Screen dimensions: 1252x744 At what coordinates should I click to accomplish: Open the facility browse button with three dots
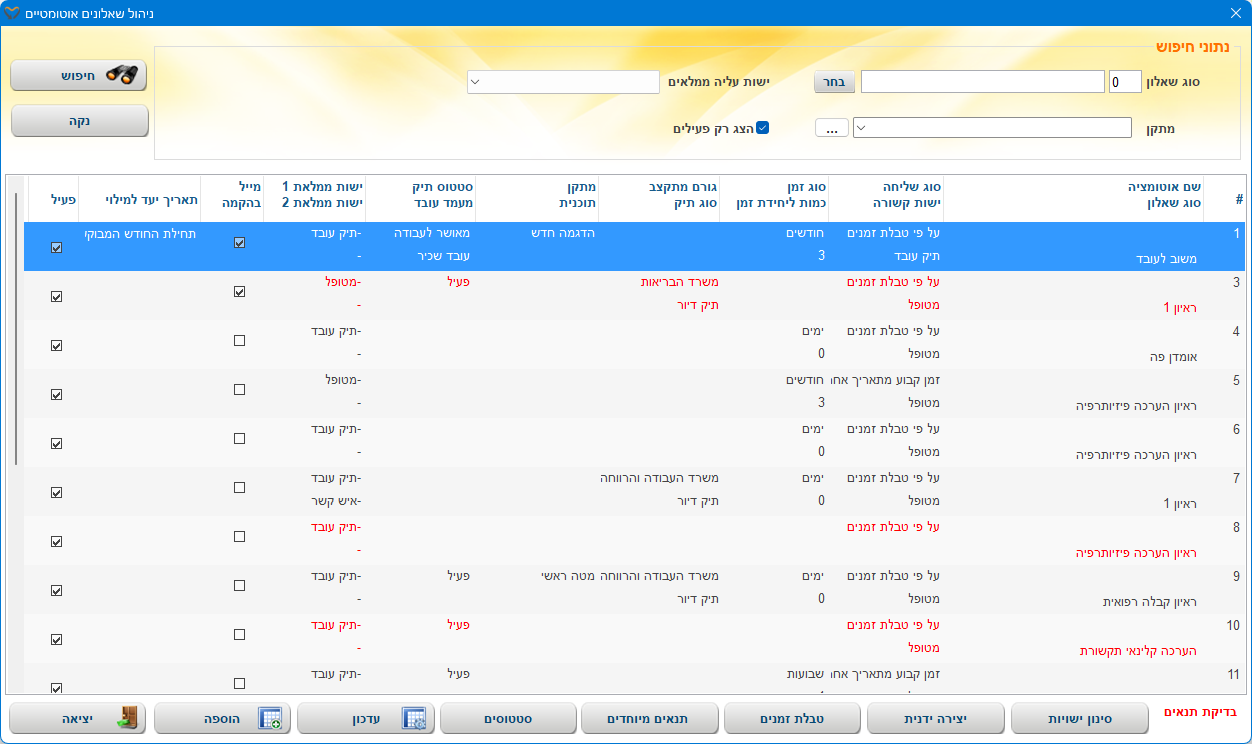click(x=832, y=128)
